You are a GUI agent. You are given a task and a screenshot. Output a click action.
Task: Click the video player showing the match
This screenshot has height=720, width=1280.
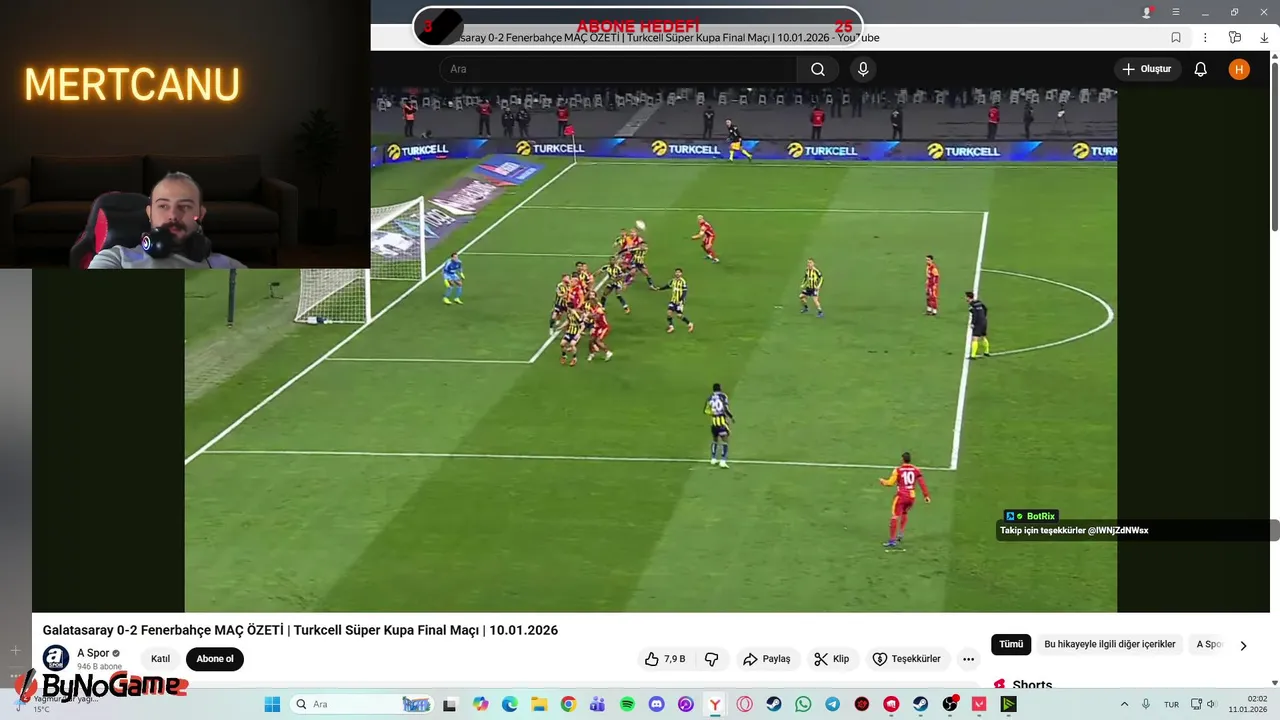(650, 350)
